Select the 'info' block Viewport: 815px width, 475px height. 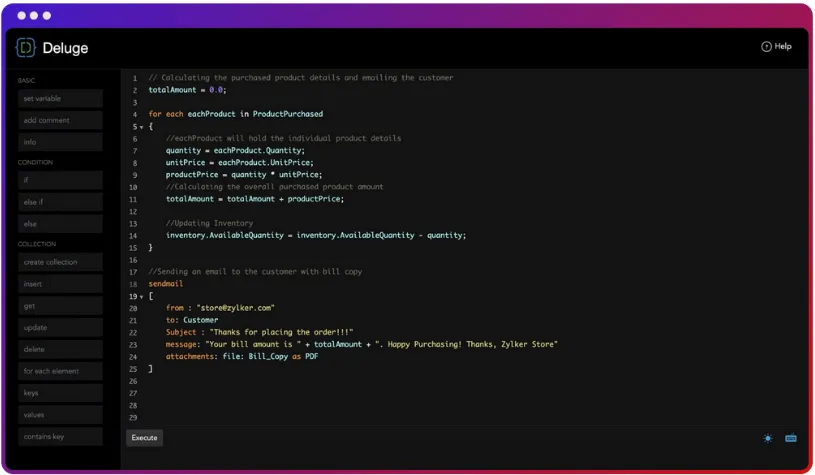(x=60, y=142)
